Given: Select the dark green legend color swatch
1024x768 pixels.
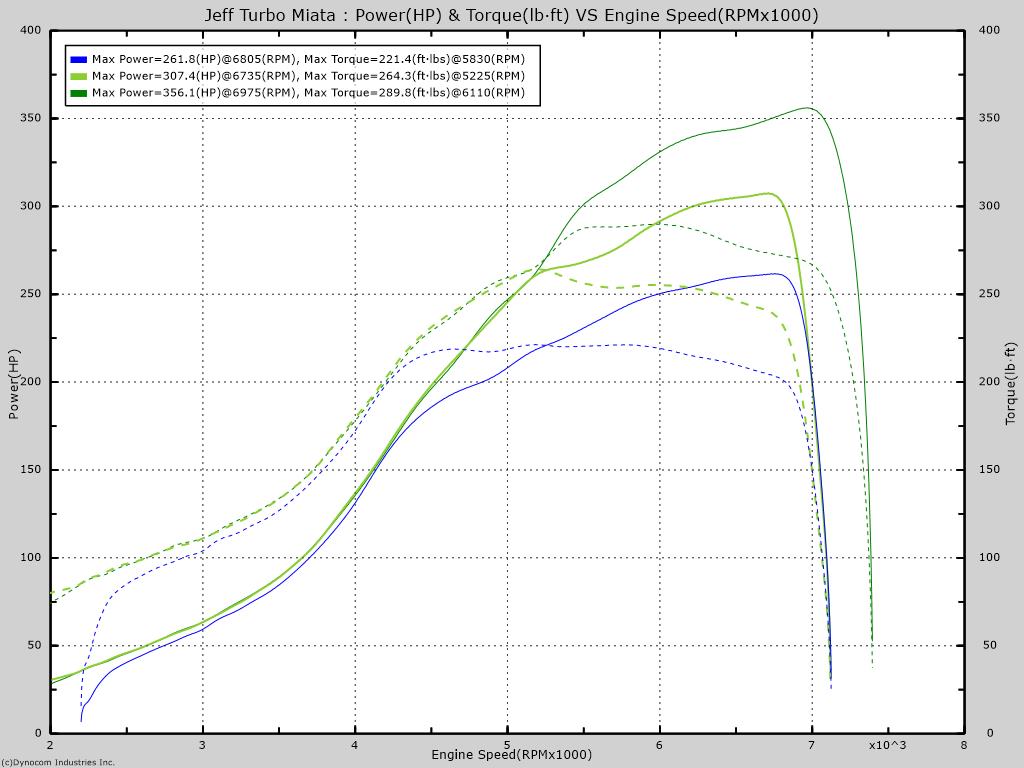Looking at the screenshot, I should tap(79, 93).
